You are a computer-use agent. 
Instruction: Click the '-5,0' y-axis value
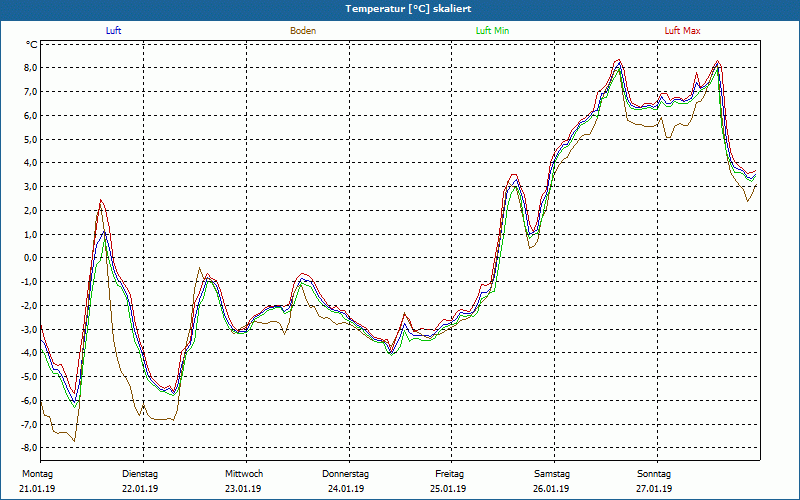(x=29, y=377)
